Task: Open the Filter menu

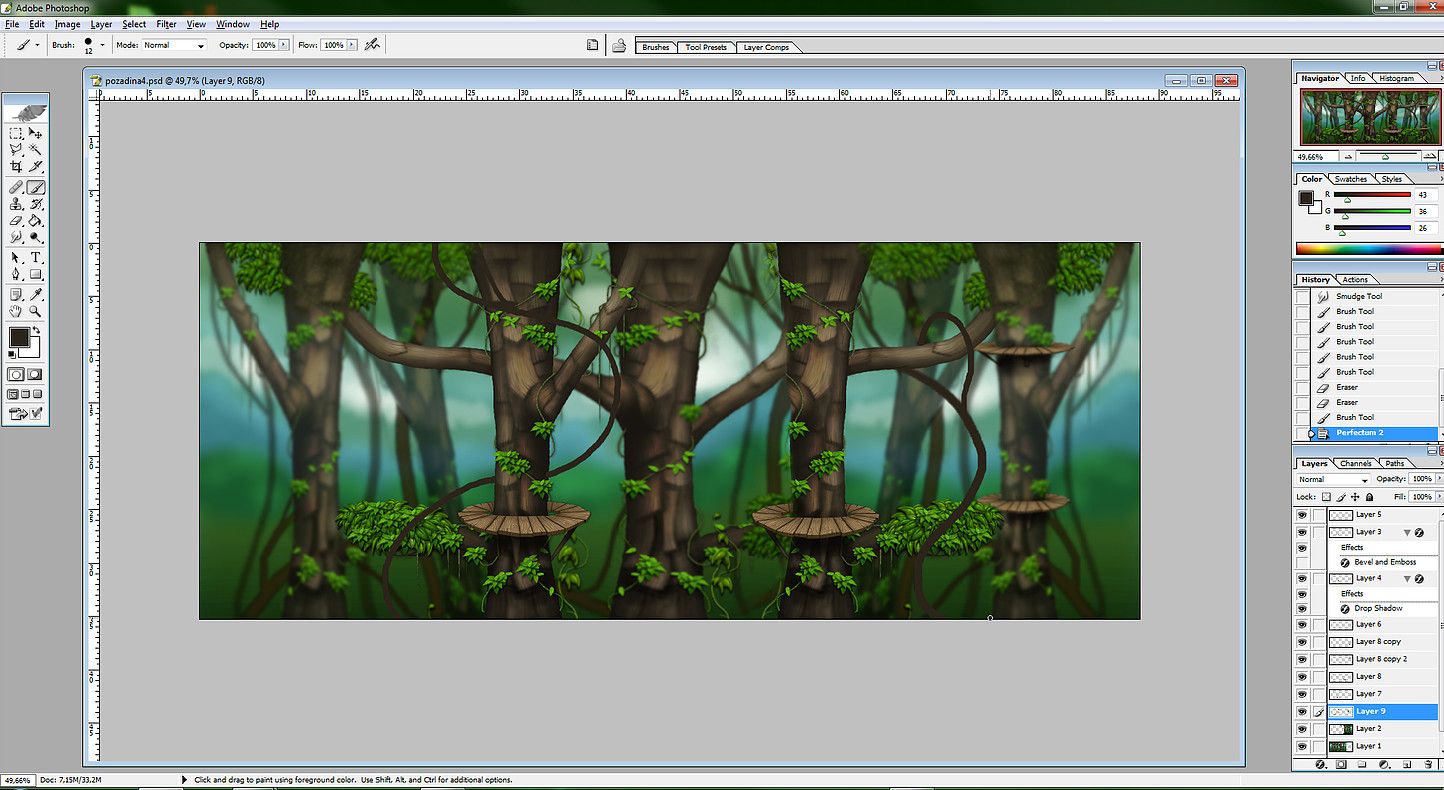Action: 166,24
